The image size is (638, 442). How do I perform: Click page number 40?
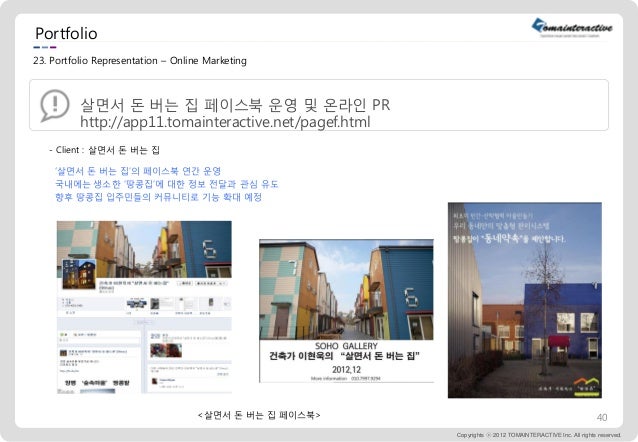602,417
